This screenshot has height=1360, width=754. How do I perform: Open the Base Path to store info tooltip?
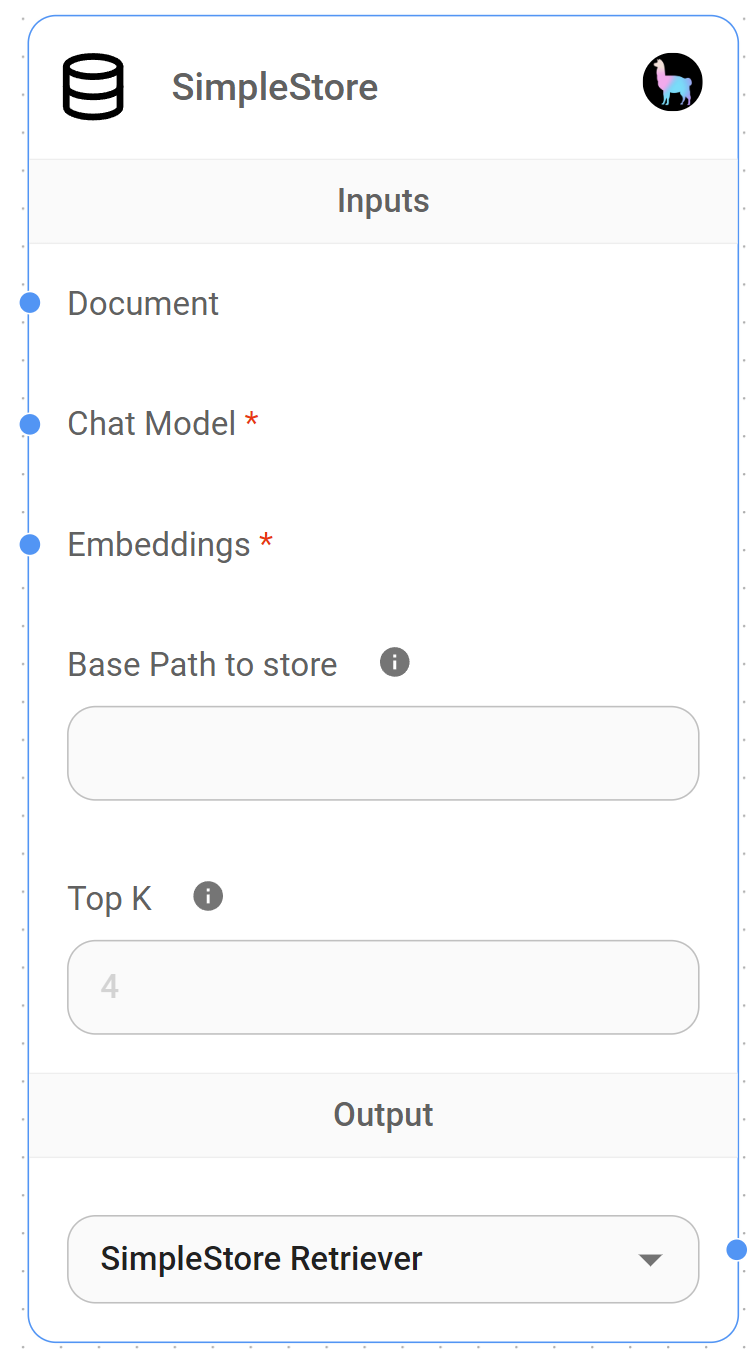coord(393,662)
